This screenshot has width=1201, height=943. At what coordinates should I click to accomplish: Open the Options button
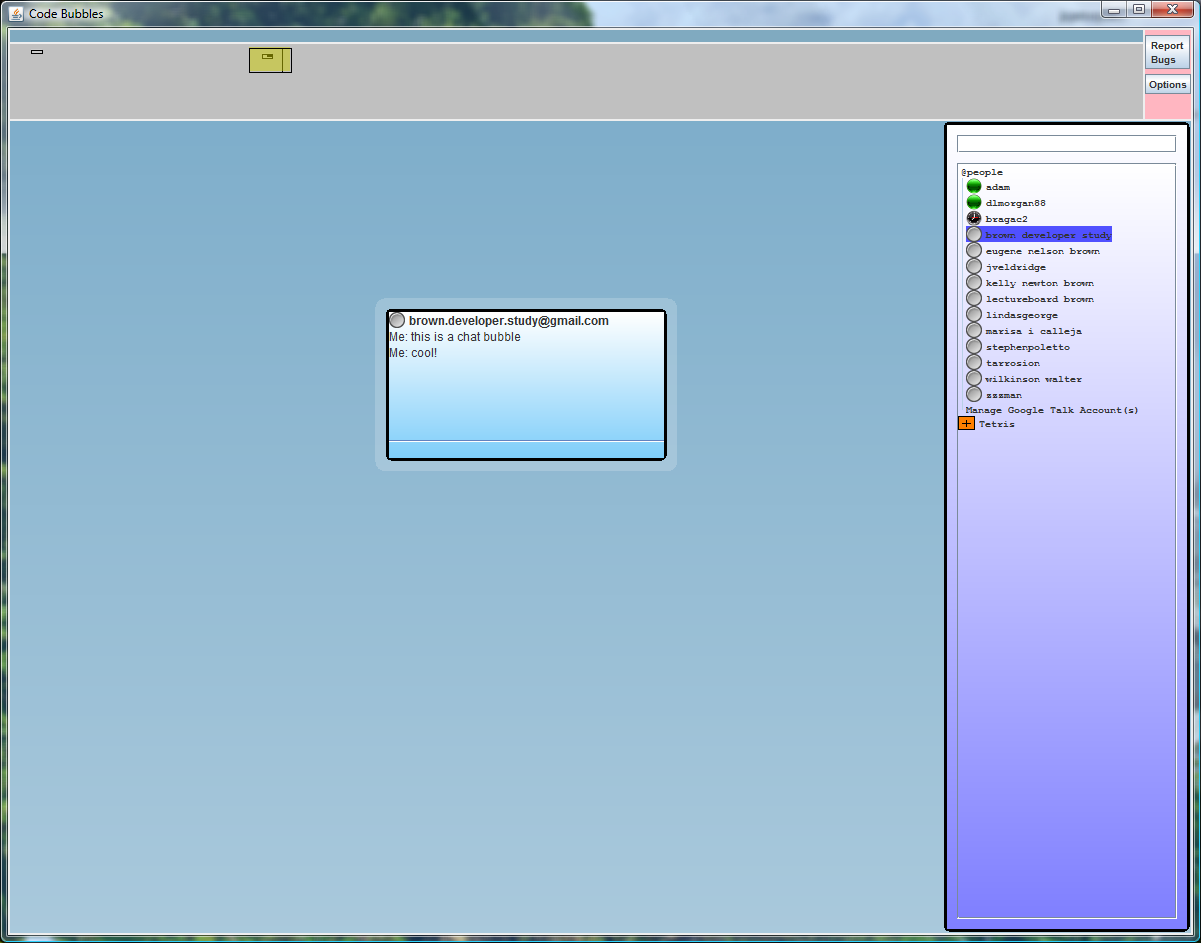[x=1167, y=85]
